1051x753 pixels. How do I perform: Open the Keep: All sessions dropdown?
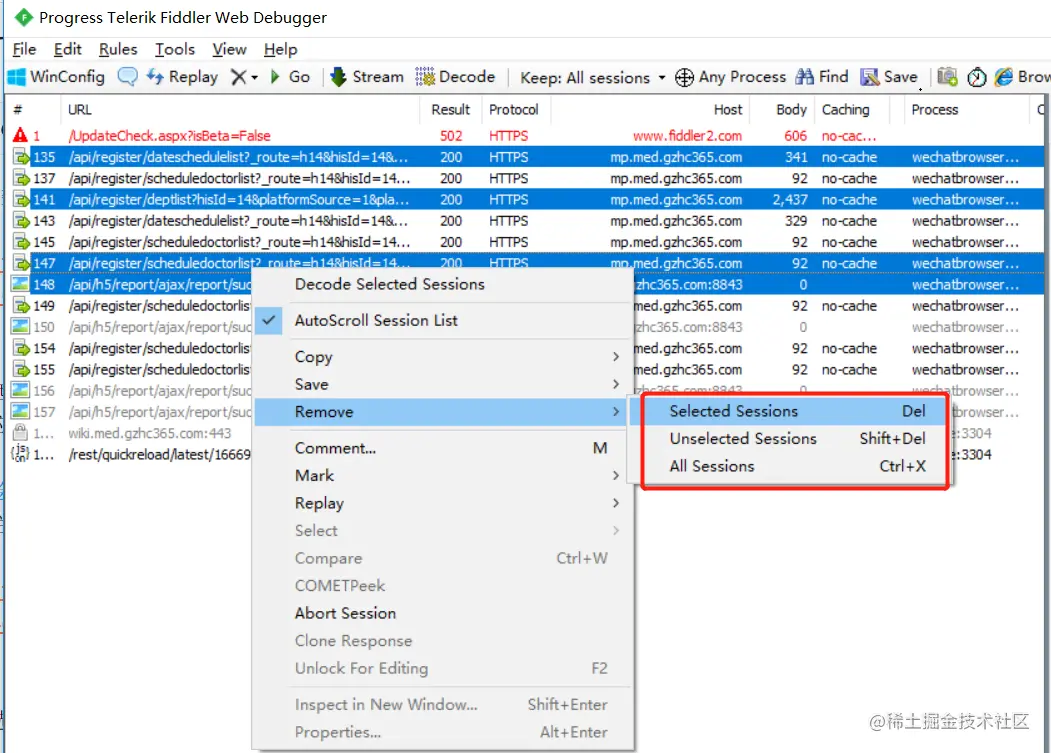coord(593,78)
